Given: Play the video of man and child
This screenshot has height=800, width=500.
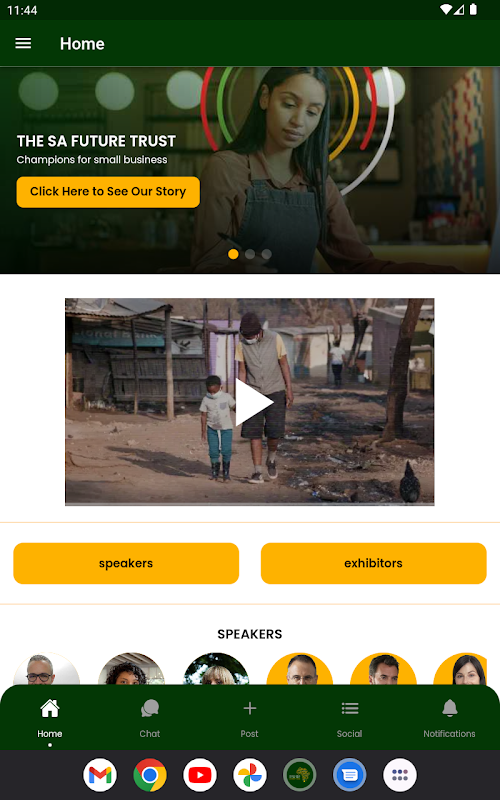Looking at the screenshot, I should (254, 402).
